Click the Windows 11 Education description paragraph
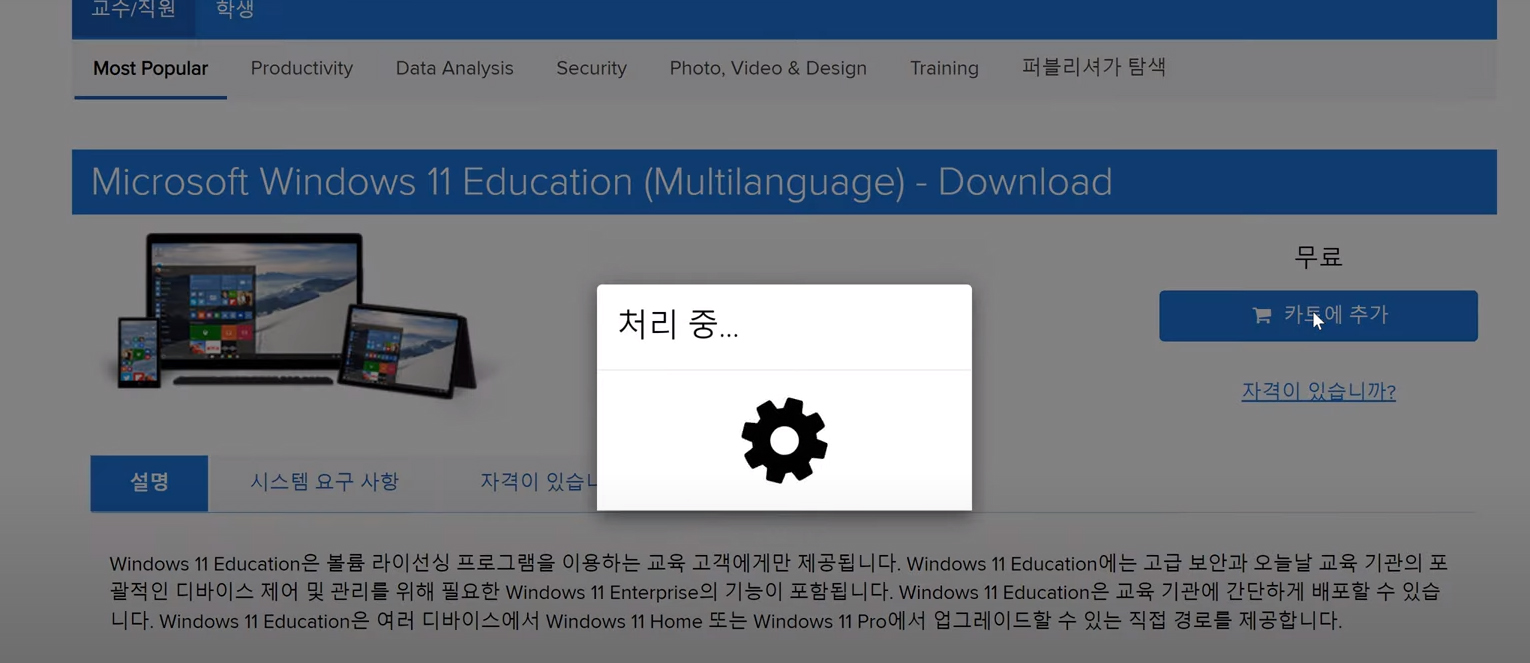Image resolution: width=1530 pixels, height=663 pixels. pos(778,591)
